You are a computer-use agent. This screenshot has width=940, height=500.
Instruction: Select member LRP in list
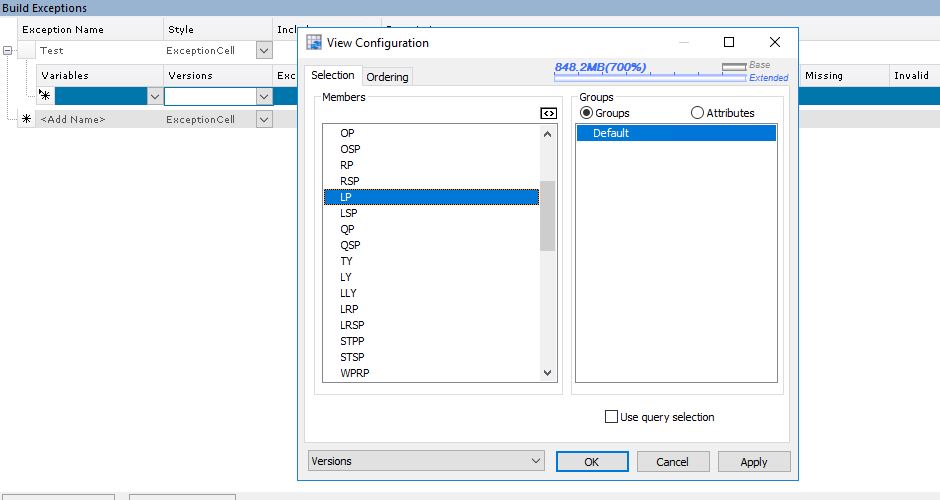[349, 309]
